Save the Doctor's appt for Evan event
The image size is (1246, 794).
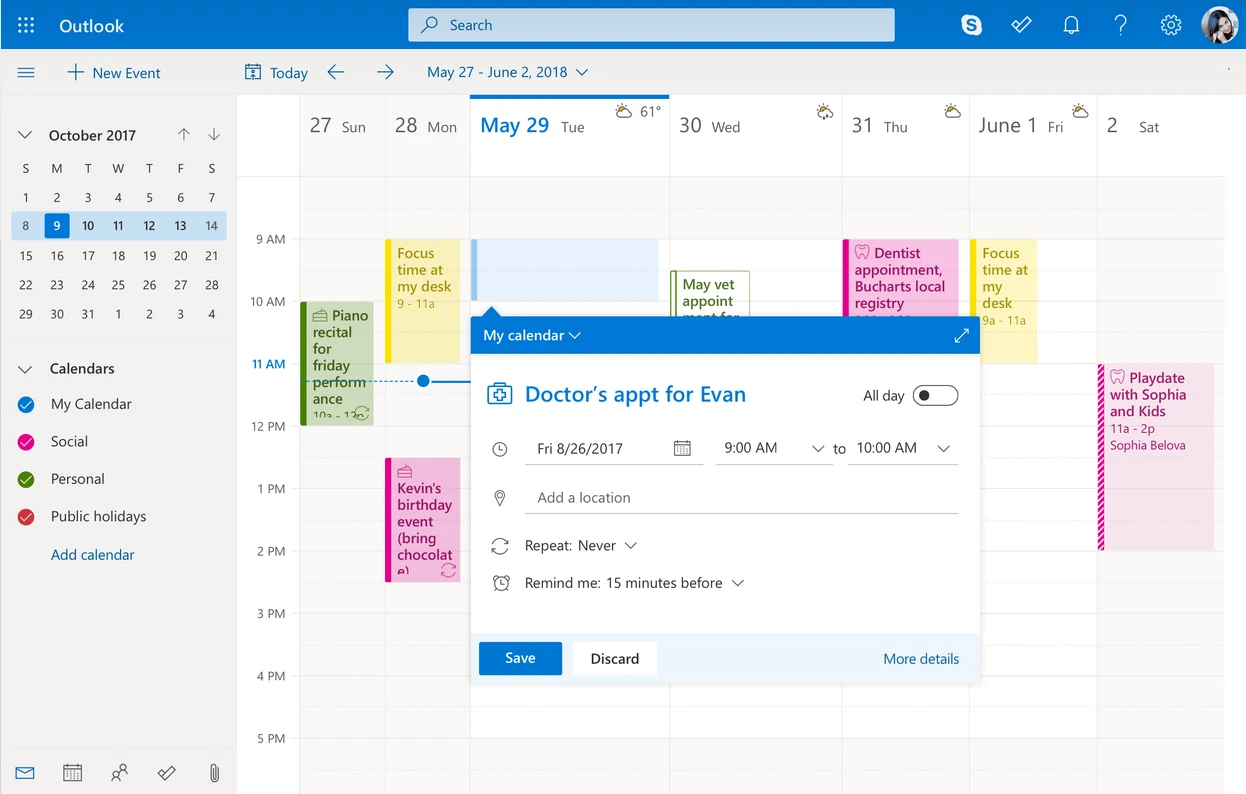[x=520, y=658]
